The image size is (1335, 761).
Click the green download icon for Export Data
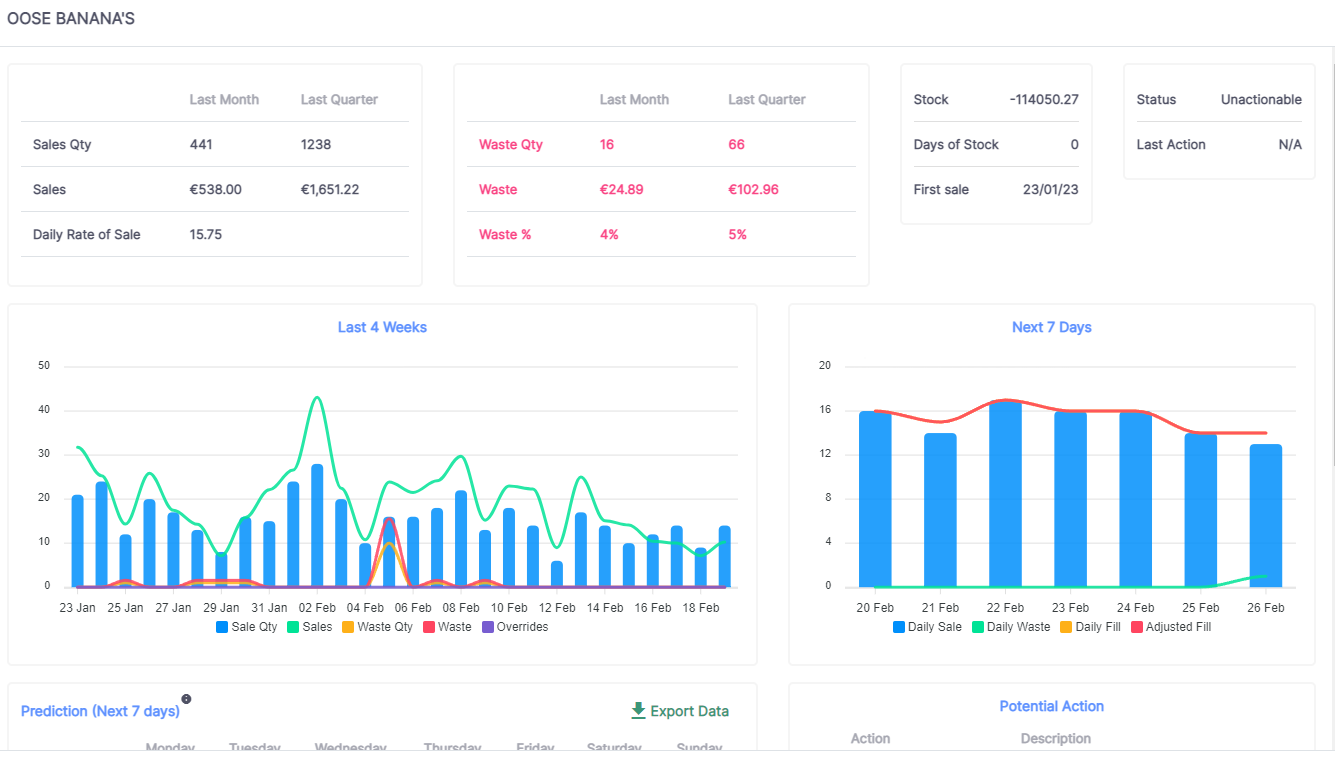point(638,711)
